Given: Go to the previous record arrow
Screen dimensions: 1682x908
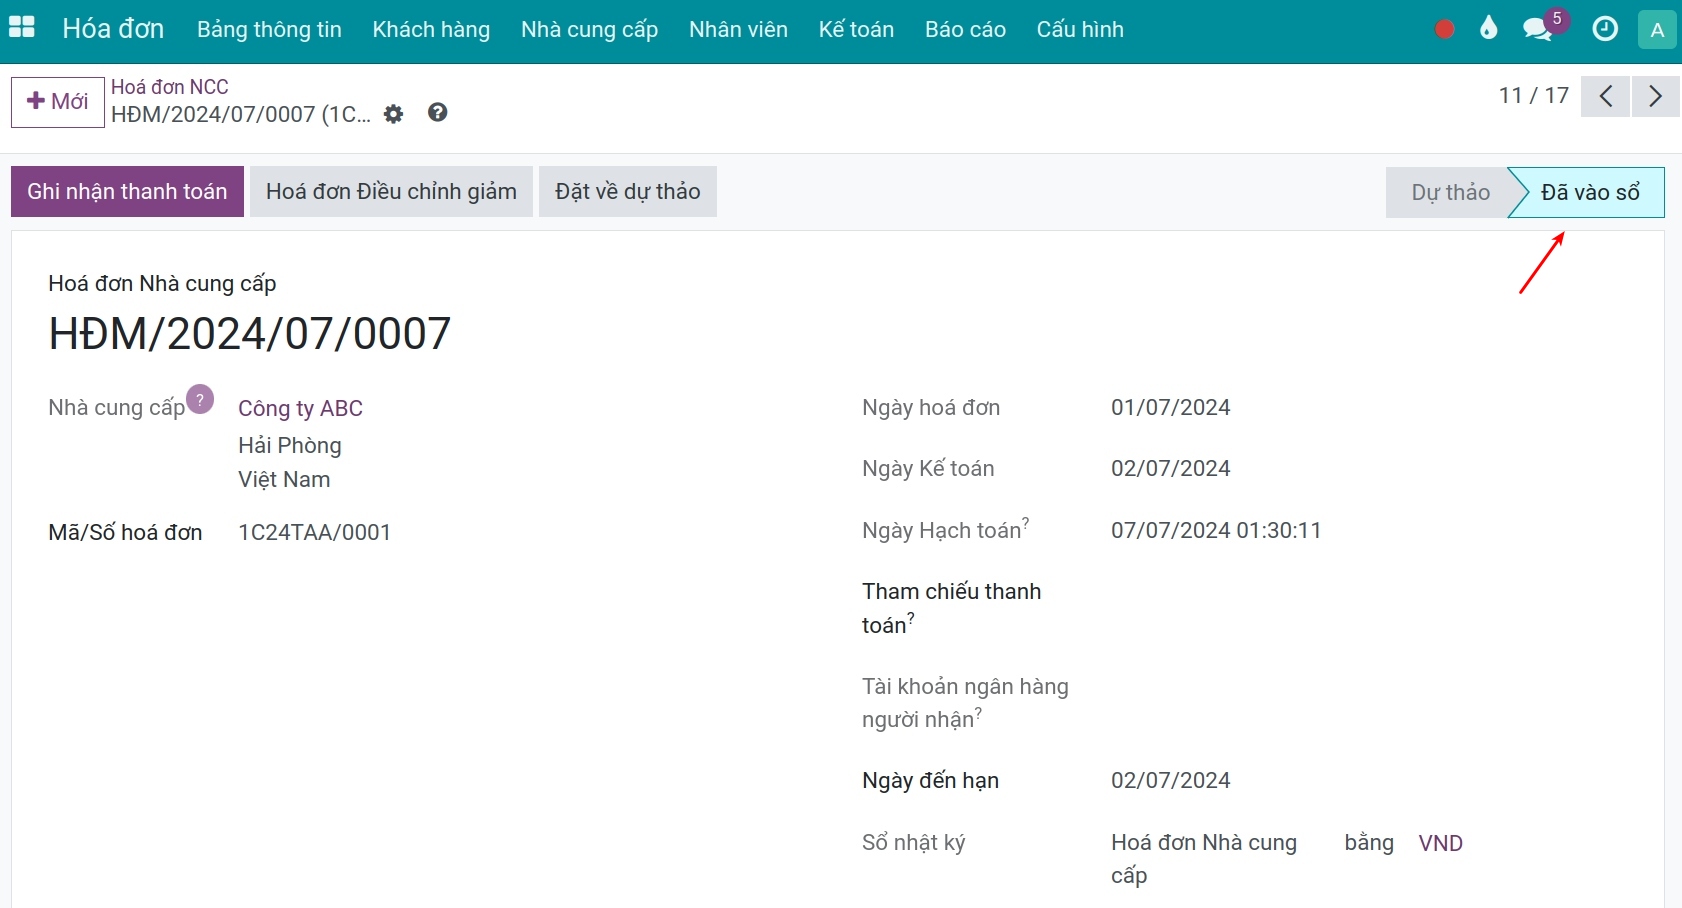Looking at the screenshot, I should coord(1605,96).
